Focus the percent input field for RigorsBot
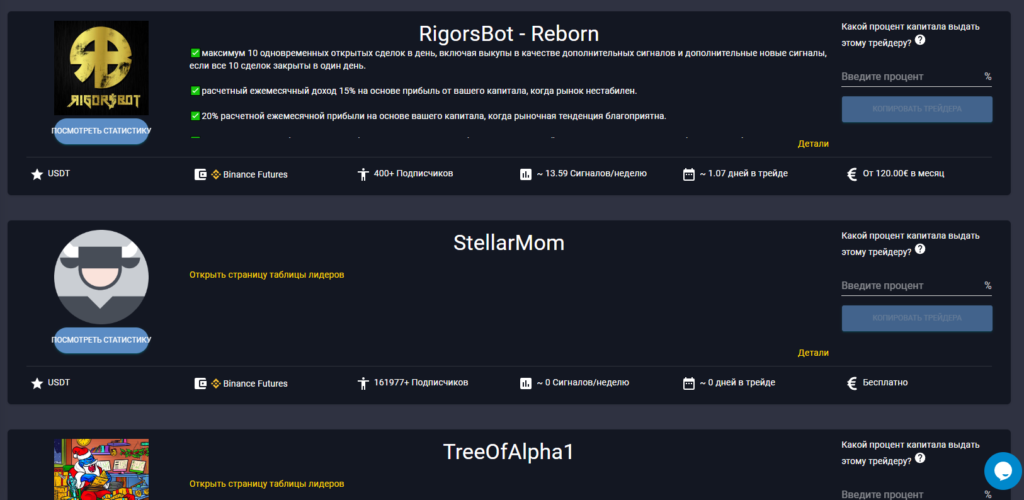The height and width of the screenshot is (500, 1024). pyautogui.click(x=910, y=77)
